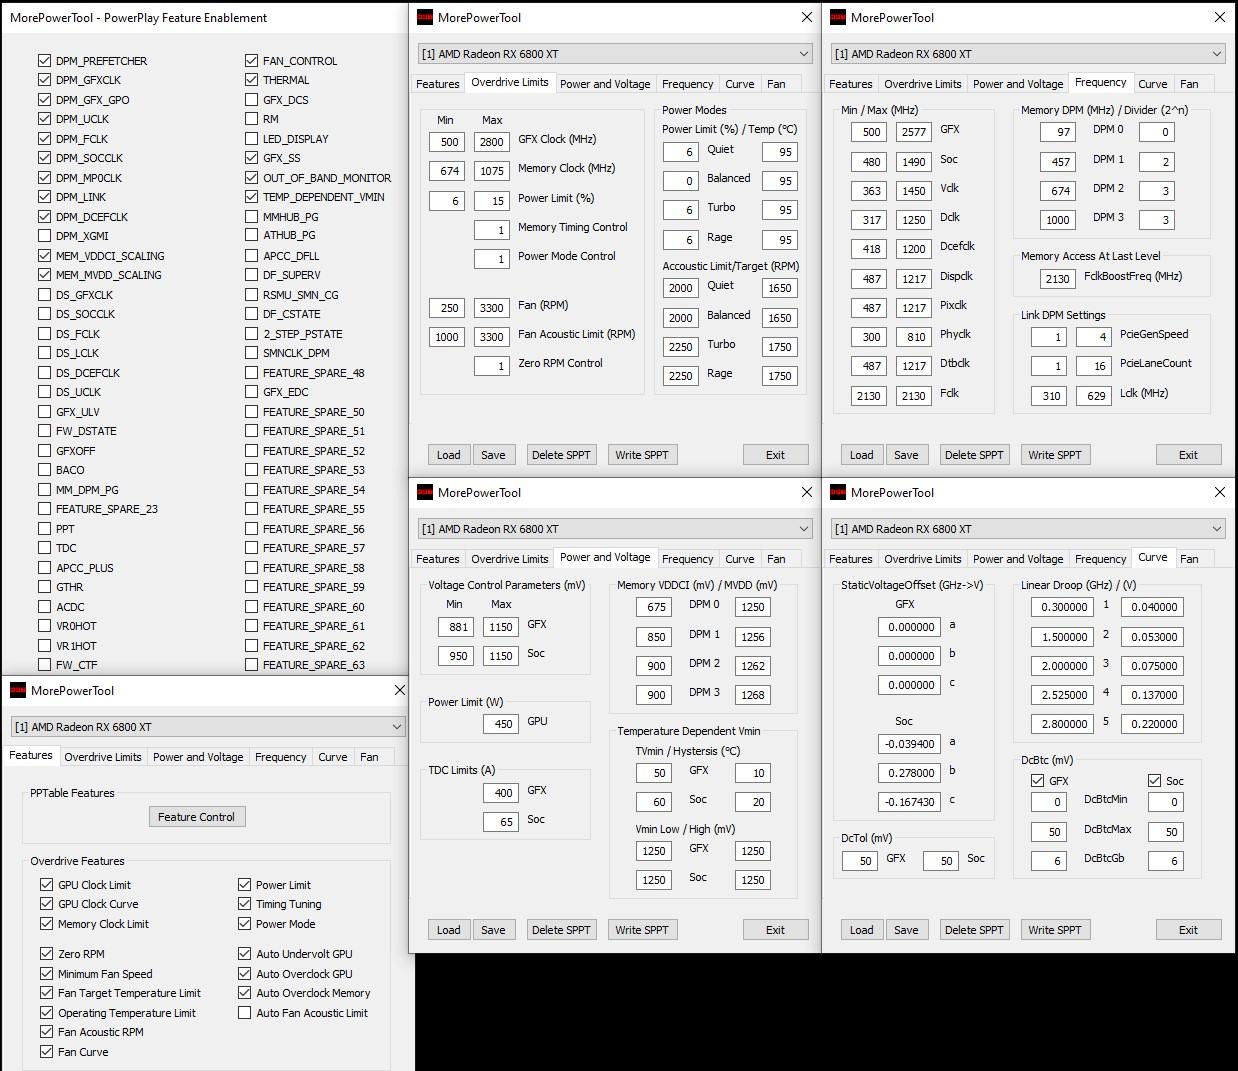Uncheck the DcBtc Soc checkbox
This screenshot has height=1071, width=1238.
(1155, 781)
